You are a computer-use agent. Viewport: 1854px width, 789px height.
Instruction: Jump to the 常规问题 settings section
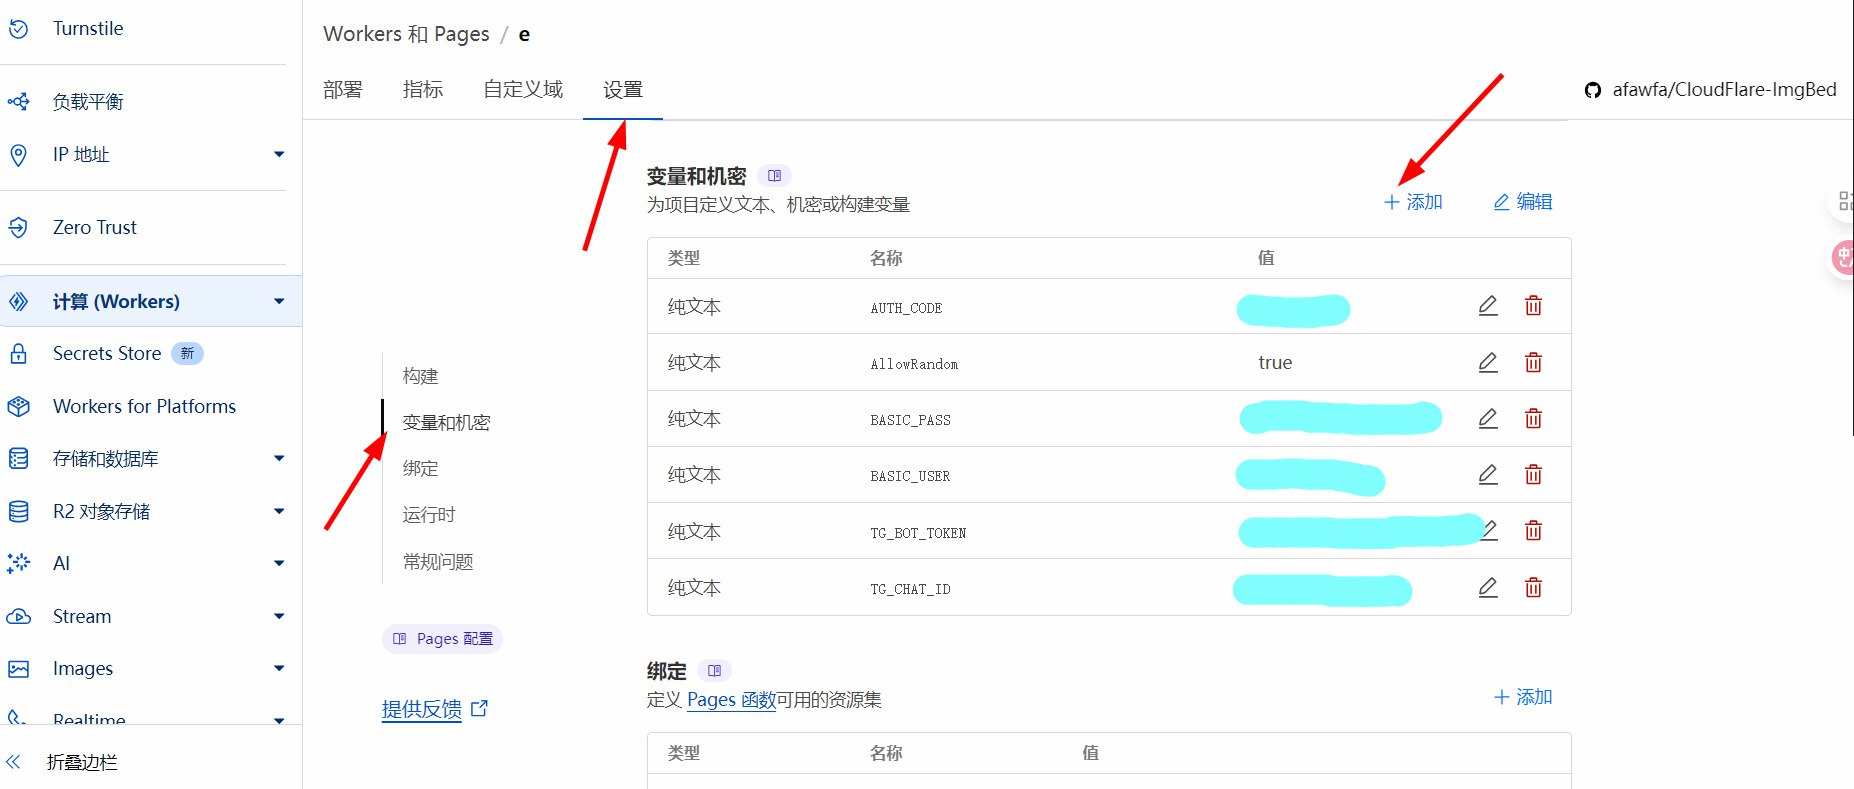coord(438,561)
